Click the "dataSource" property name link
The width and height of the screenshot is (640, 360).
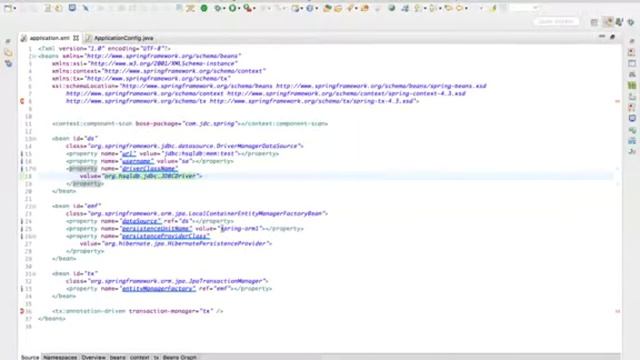[x=141, y=221]
